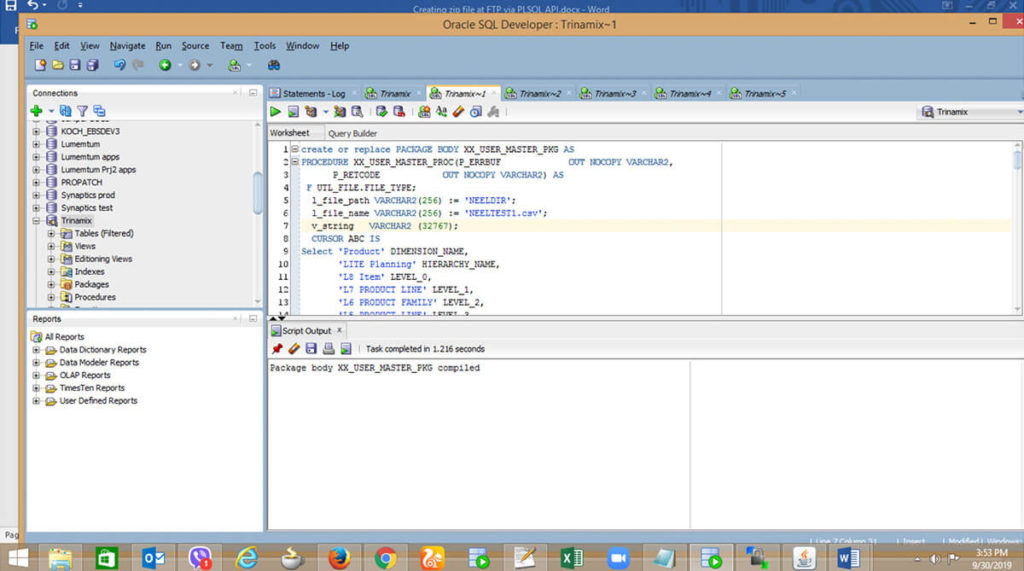
Task: Switch to the Query Builder tab
Action: click(353, 133)
